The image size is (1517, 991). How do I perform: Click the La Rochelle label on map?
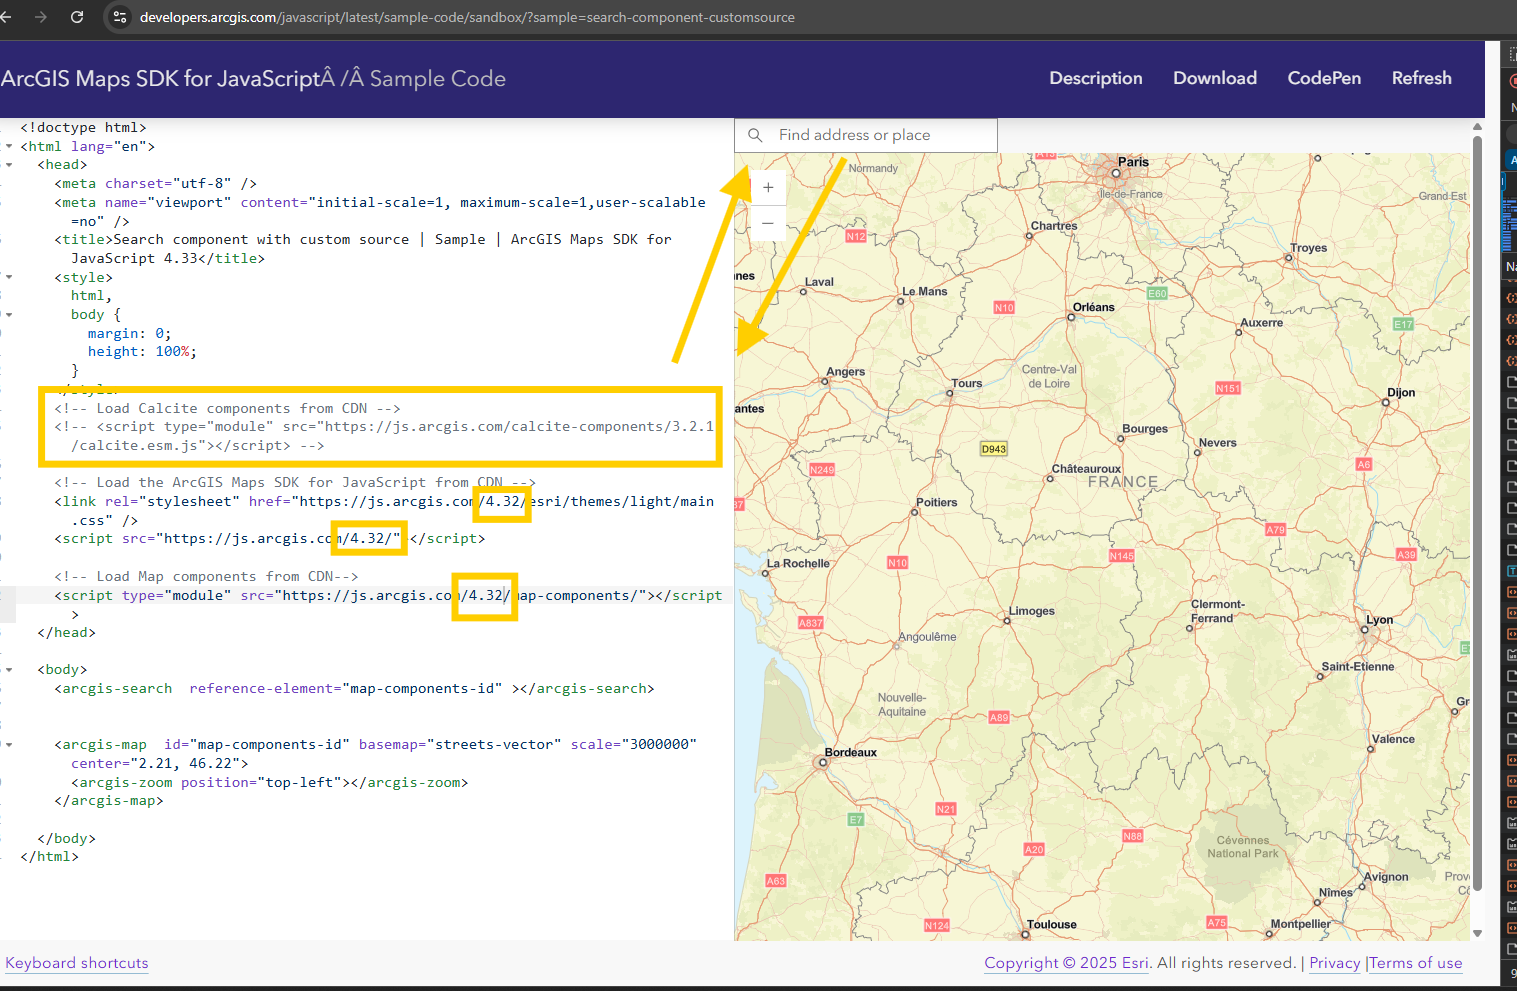797,564
